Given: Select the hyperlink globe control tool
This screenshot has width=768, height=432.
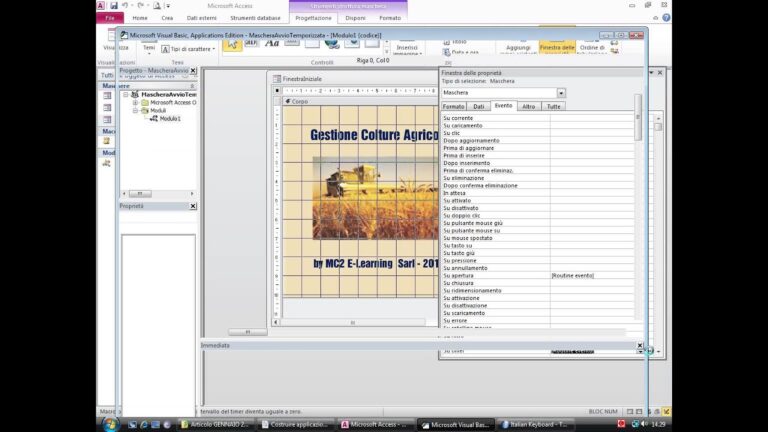Looking at the screenshot, I should (332, 45).
